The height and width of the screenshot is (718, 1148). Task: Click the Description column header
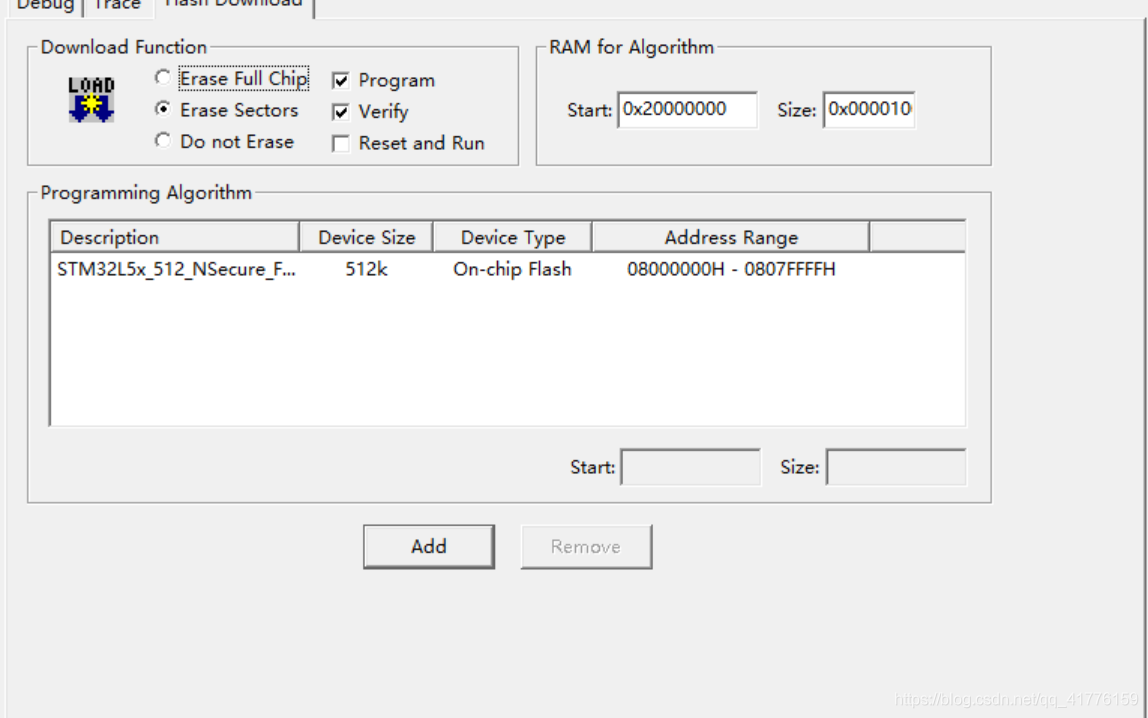[175, 237]
